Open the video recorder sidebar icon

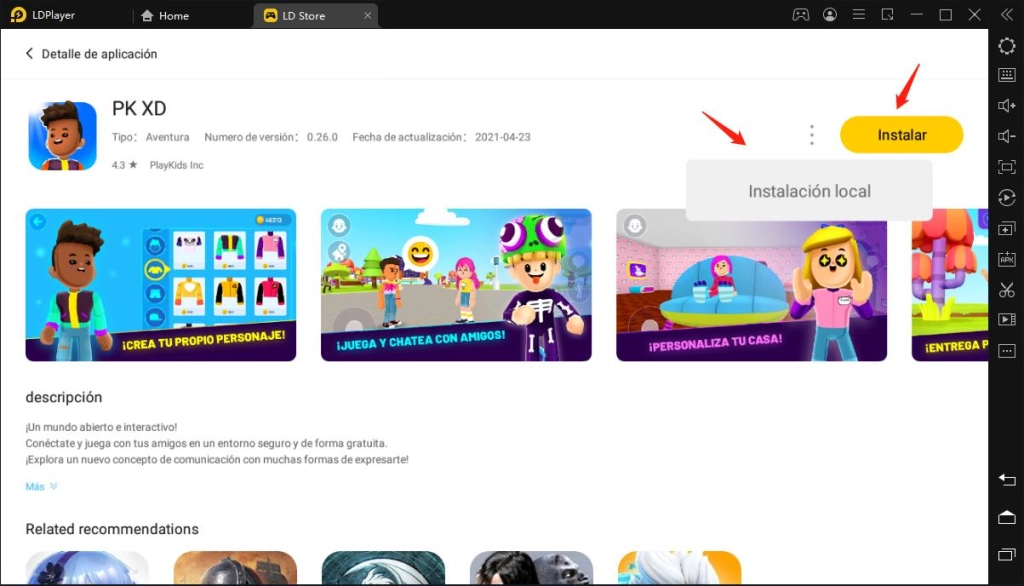click(1006, 319)
